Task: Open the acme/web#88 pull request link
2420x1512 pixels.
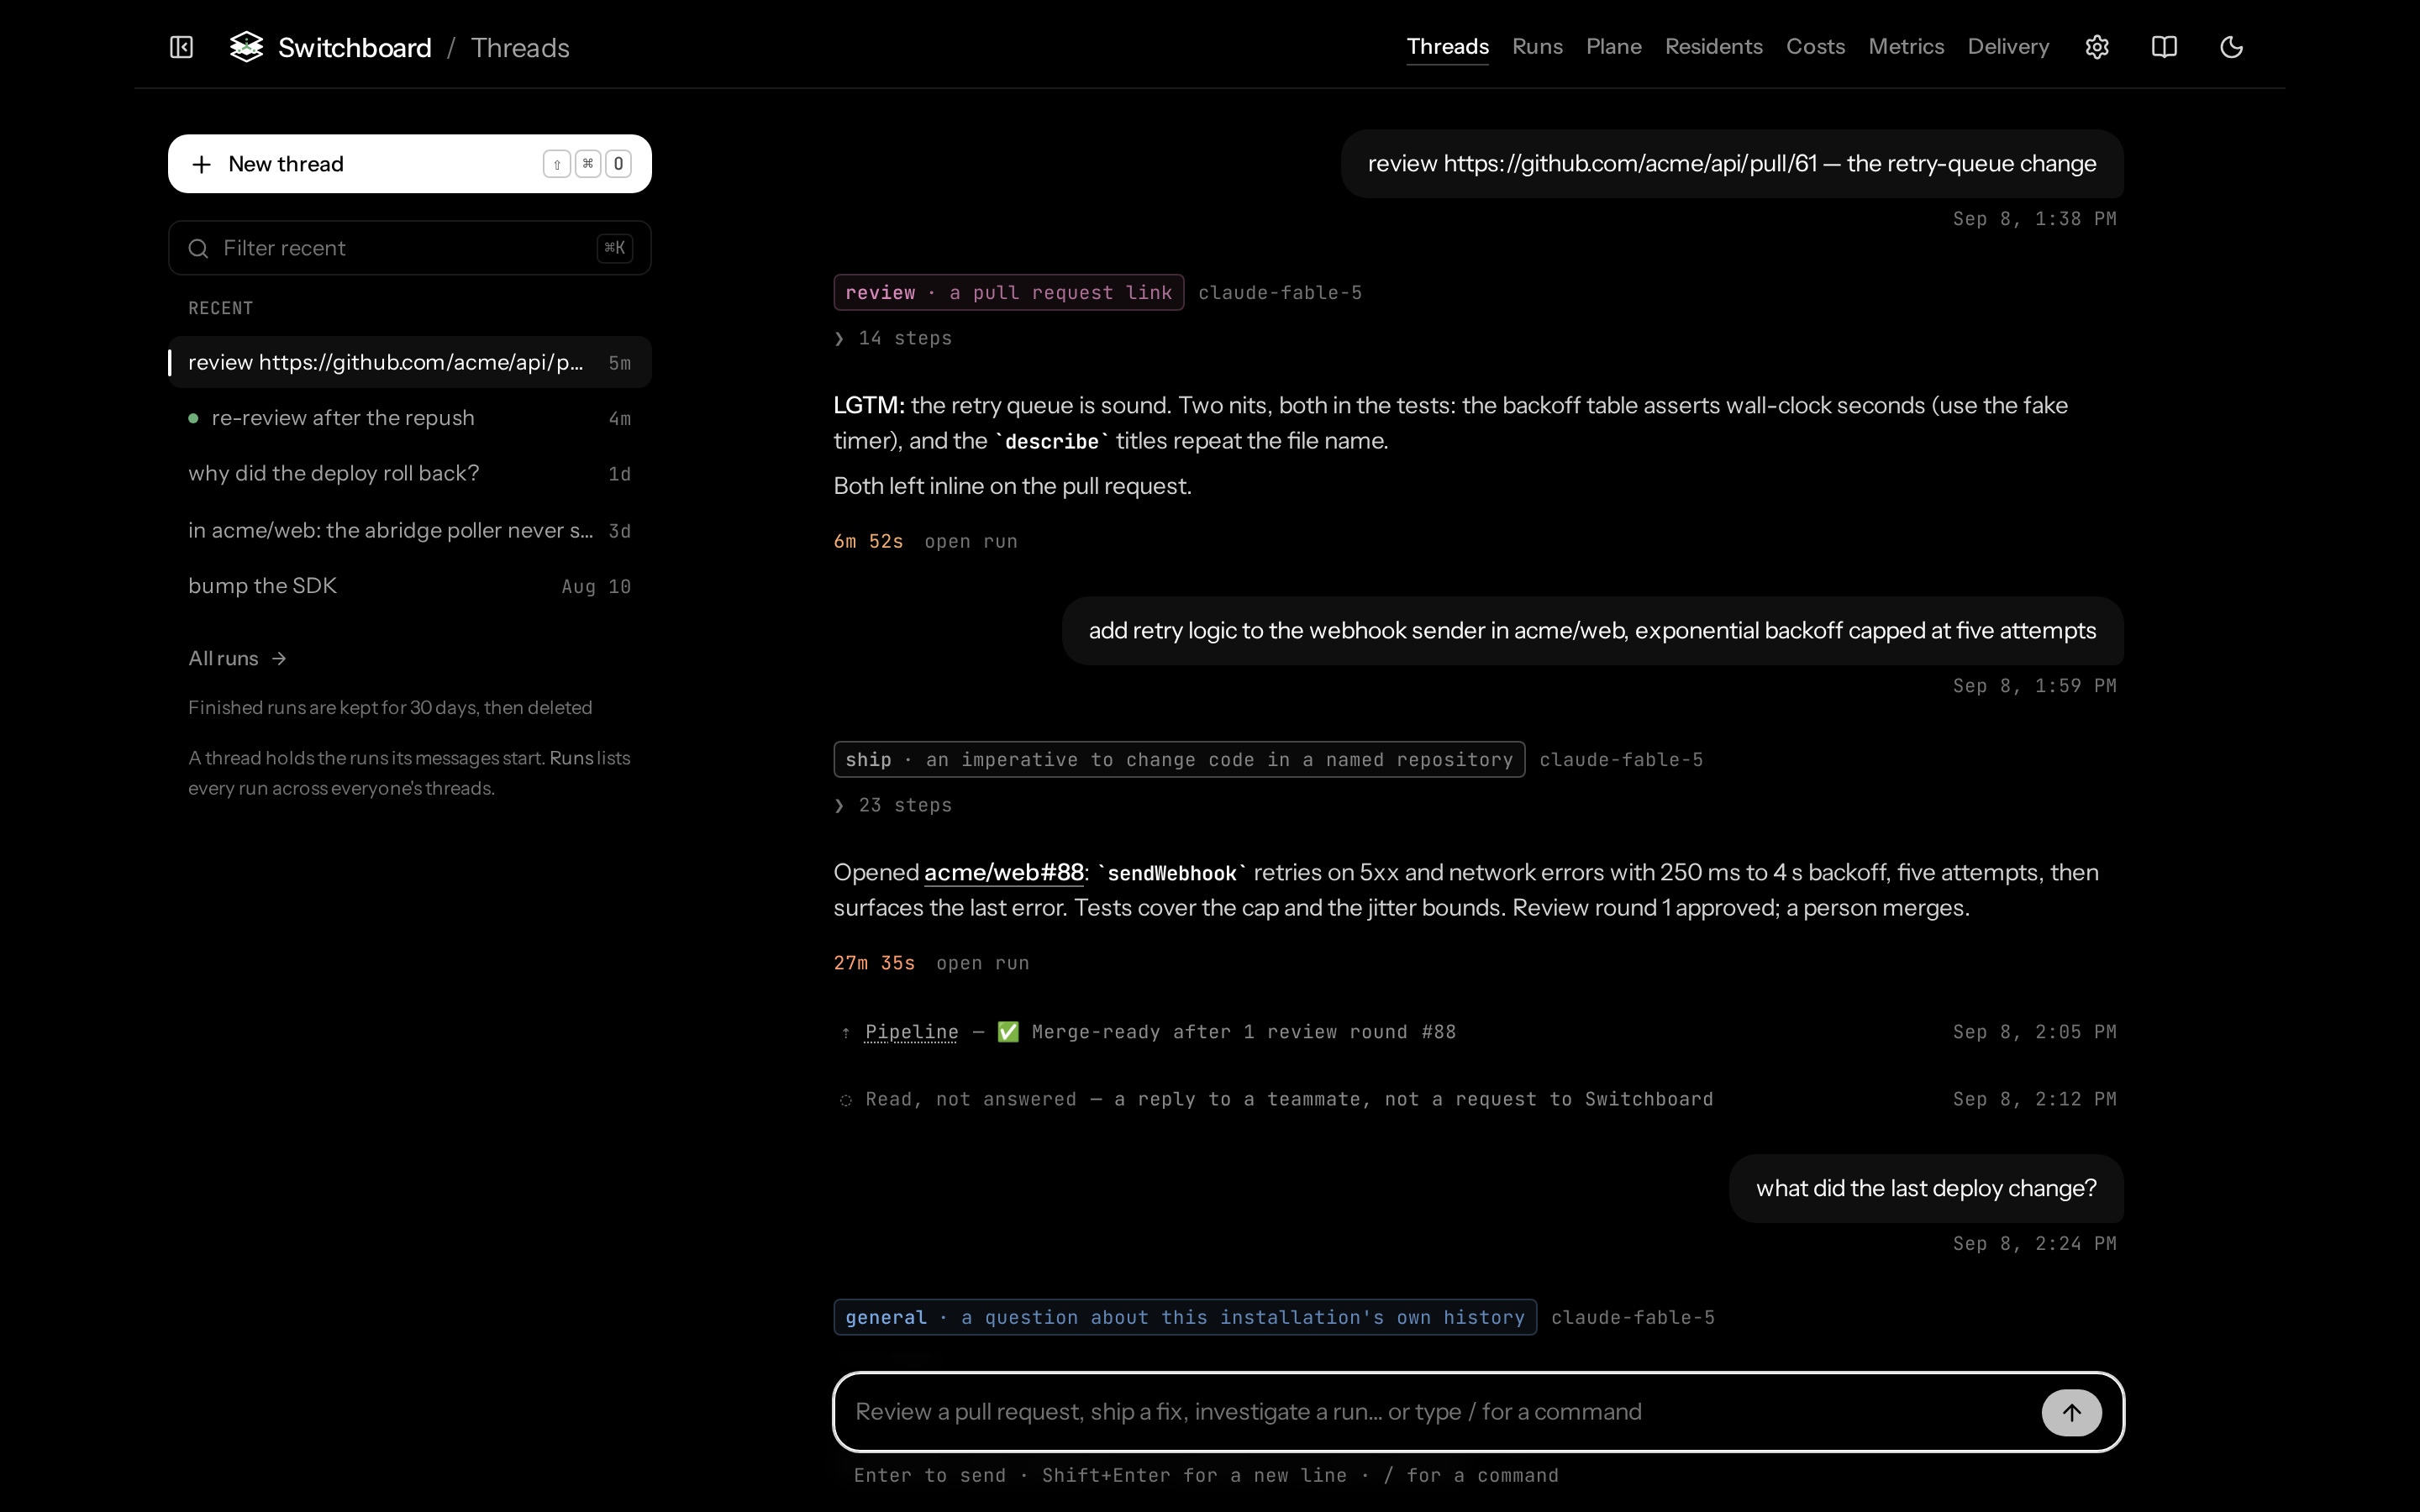Action: coord(1003,872)
